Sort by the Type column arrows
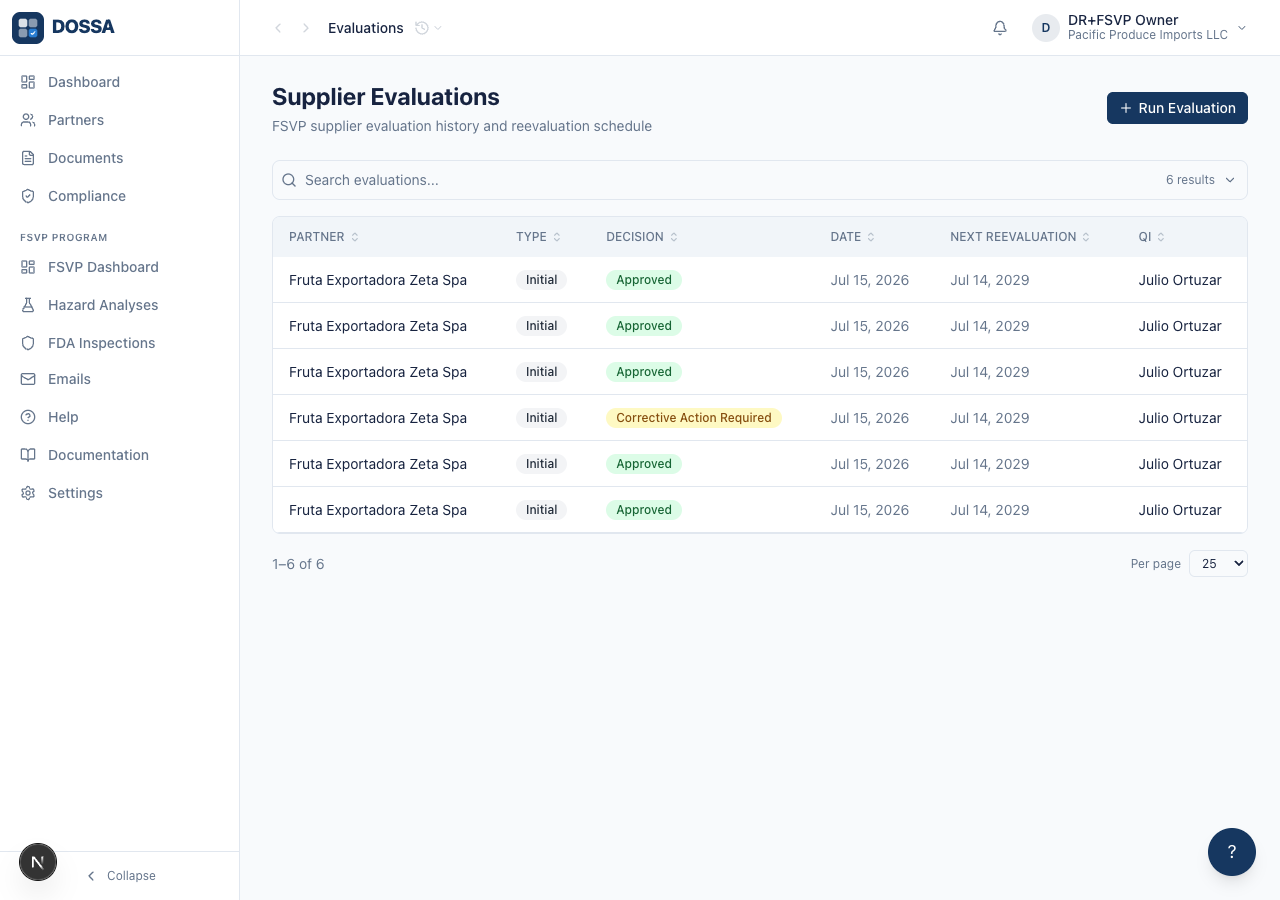 (x=557, y=237)
